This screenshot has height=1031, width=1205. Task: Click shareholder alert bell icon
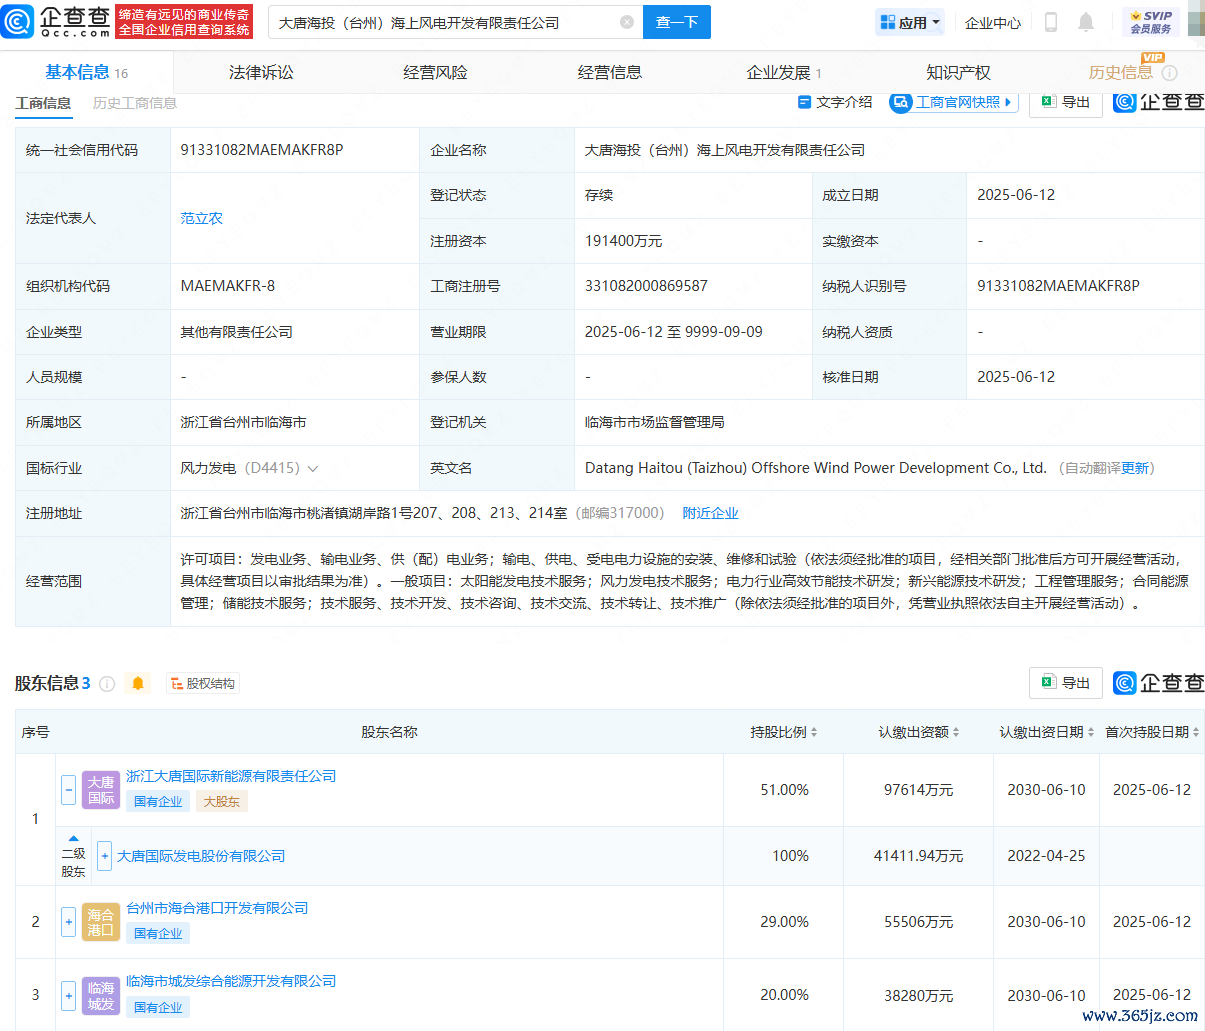pos(138,683)
